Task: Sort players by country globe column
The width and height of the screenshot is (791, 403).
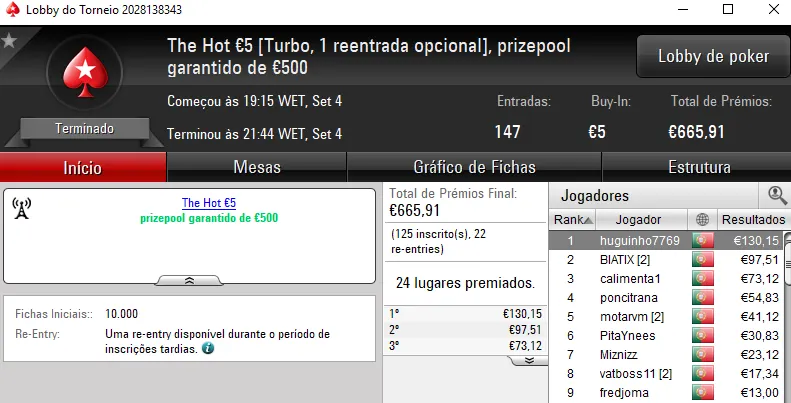Action: coord(701,219)
